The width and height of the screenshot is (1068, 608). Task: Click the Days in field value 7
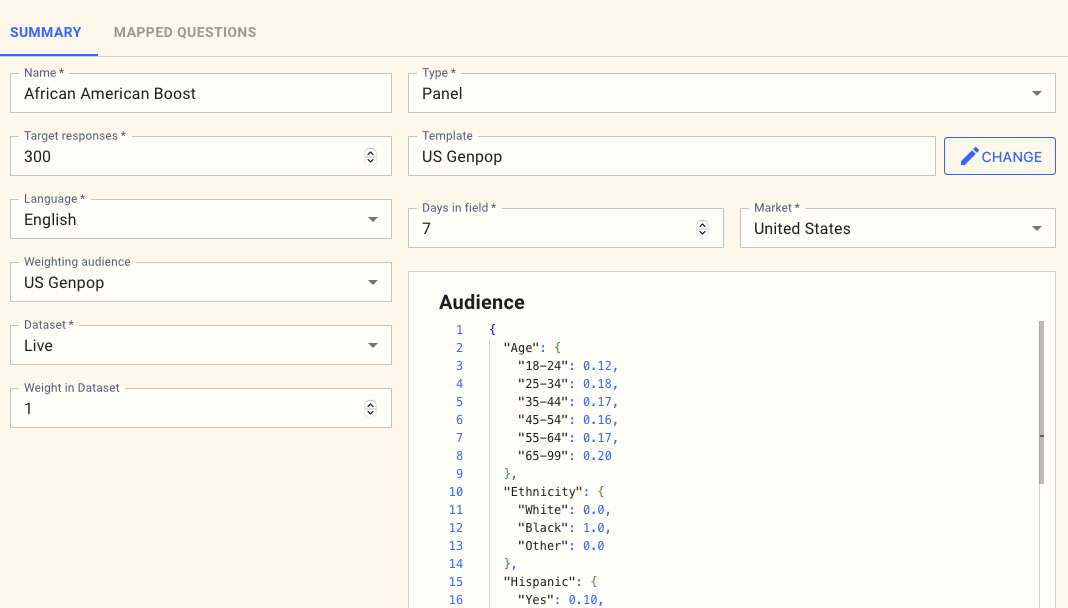coord(550,229)
